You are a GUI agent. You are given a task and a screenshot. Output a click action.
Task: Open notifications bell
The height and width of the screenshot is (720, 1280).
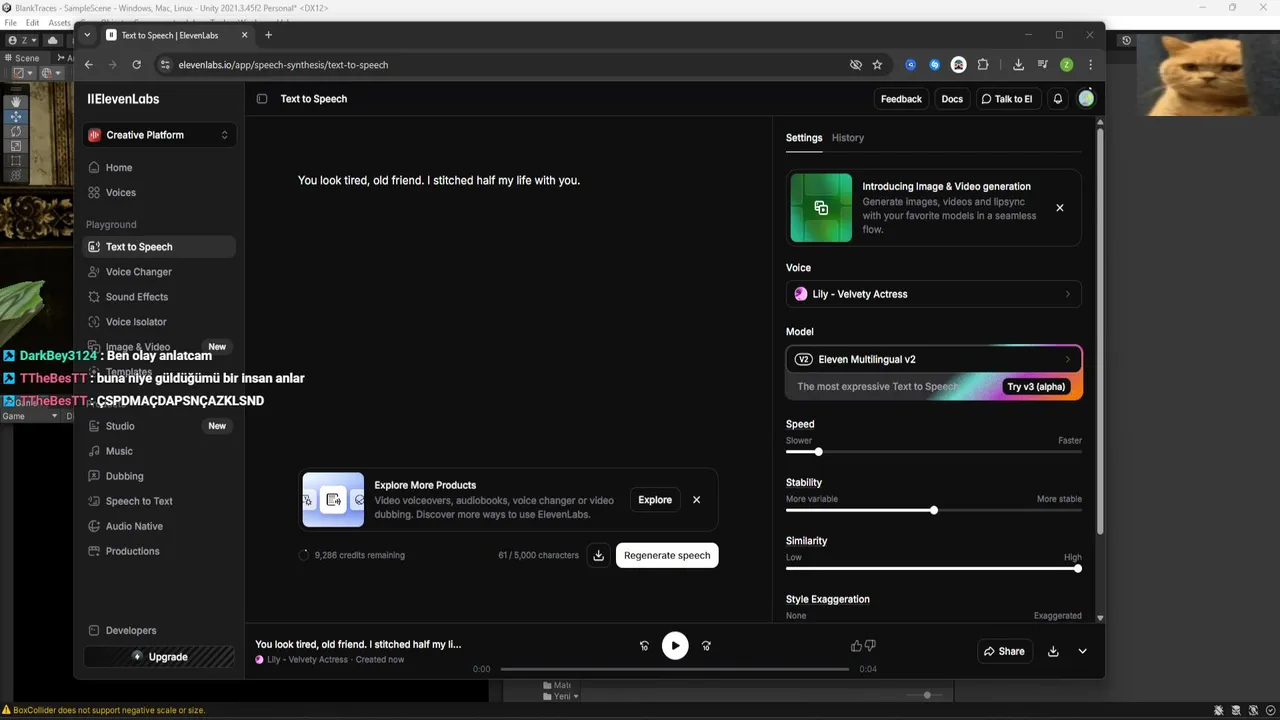[1058, 99]
